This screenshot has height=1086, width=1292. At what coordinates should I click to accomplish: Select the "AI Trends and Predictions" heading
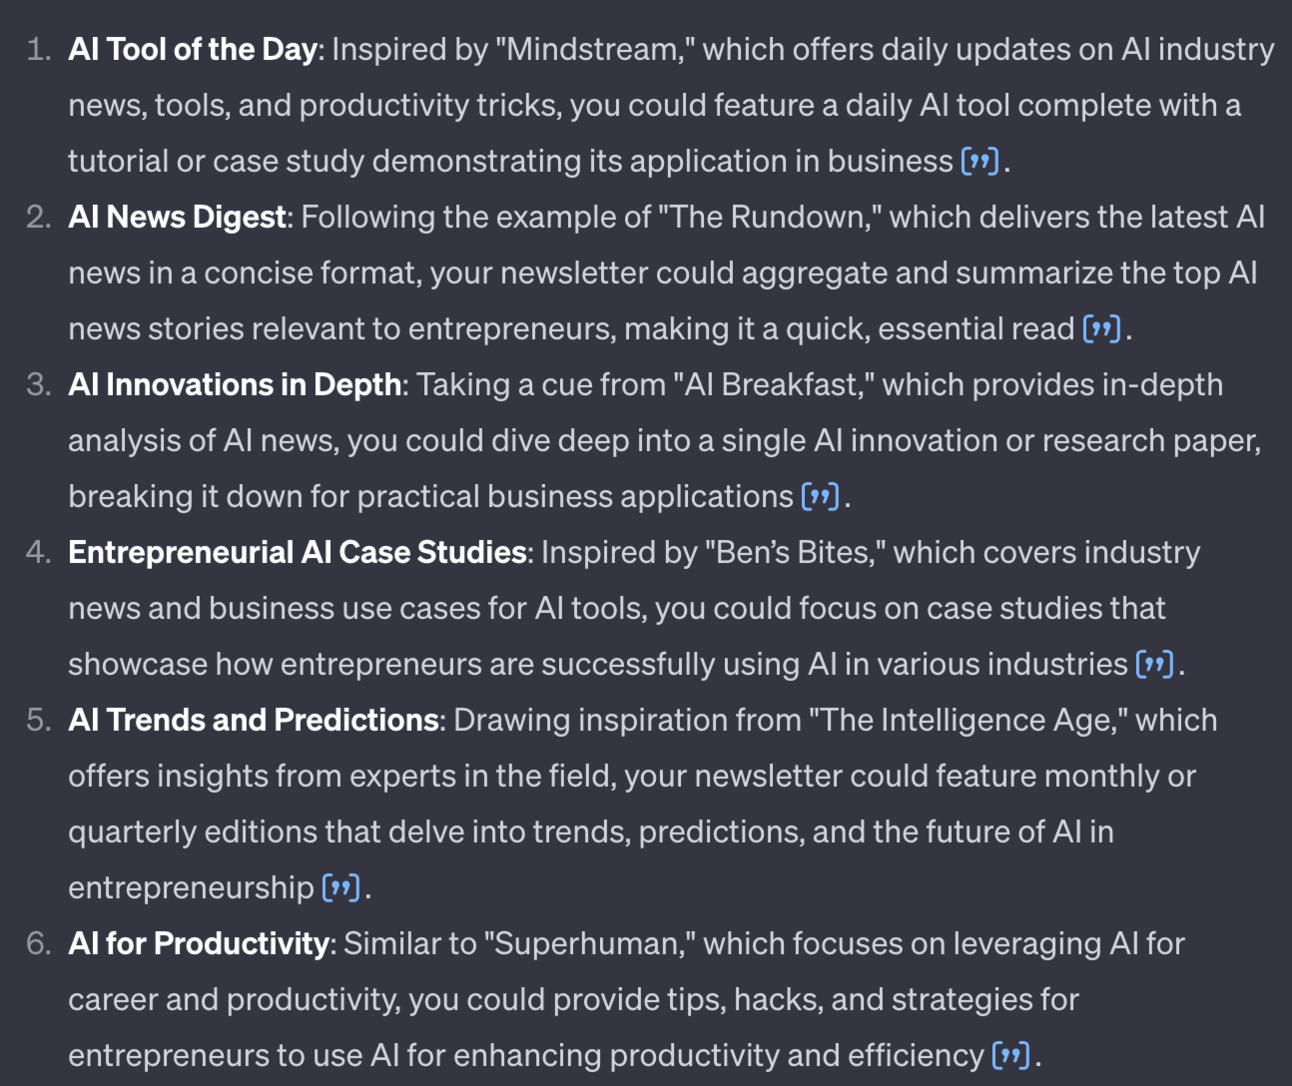tap(253, 720)
